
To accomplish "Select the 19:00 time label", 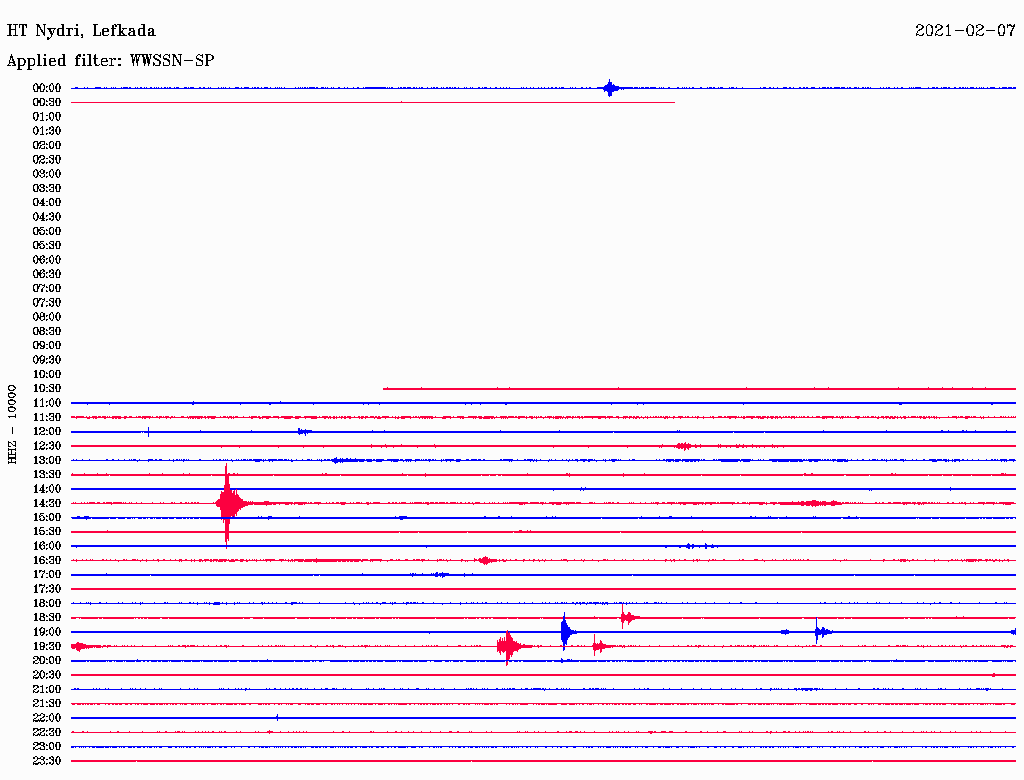I will click(47, 632).
